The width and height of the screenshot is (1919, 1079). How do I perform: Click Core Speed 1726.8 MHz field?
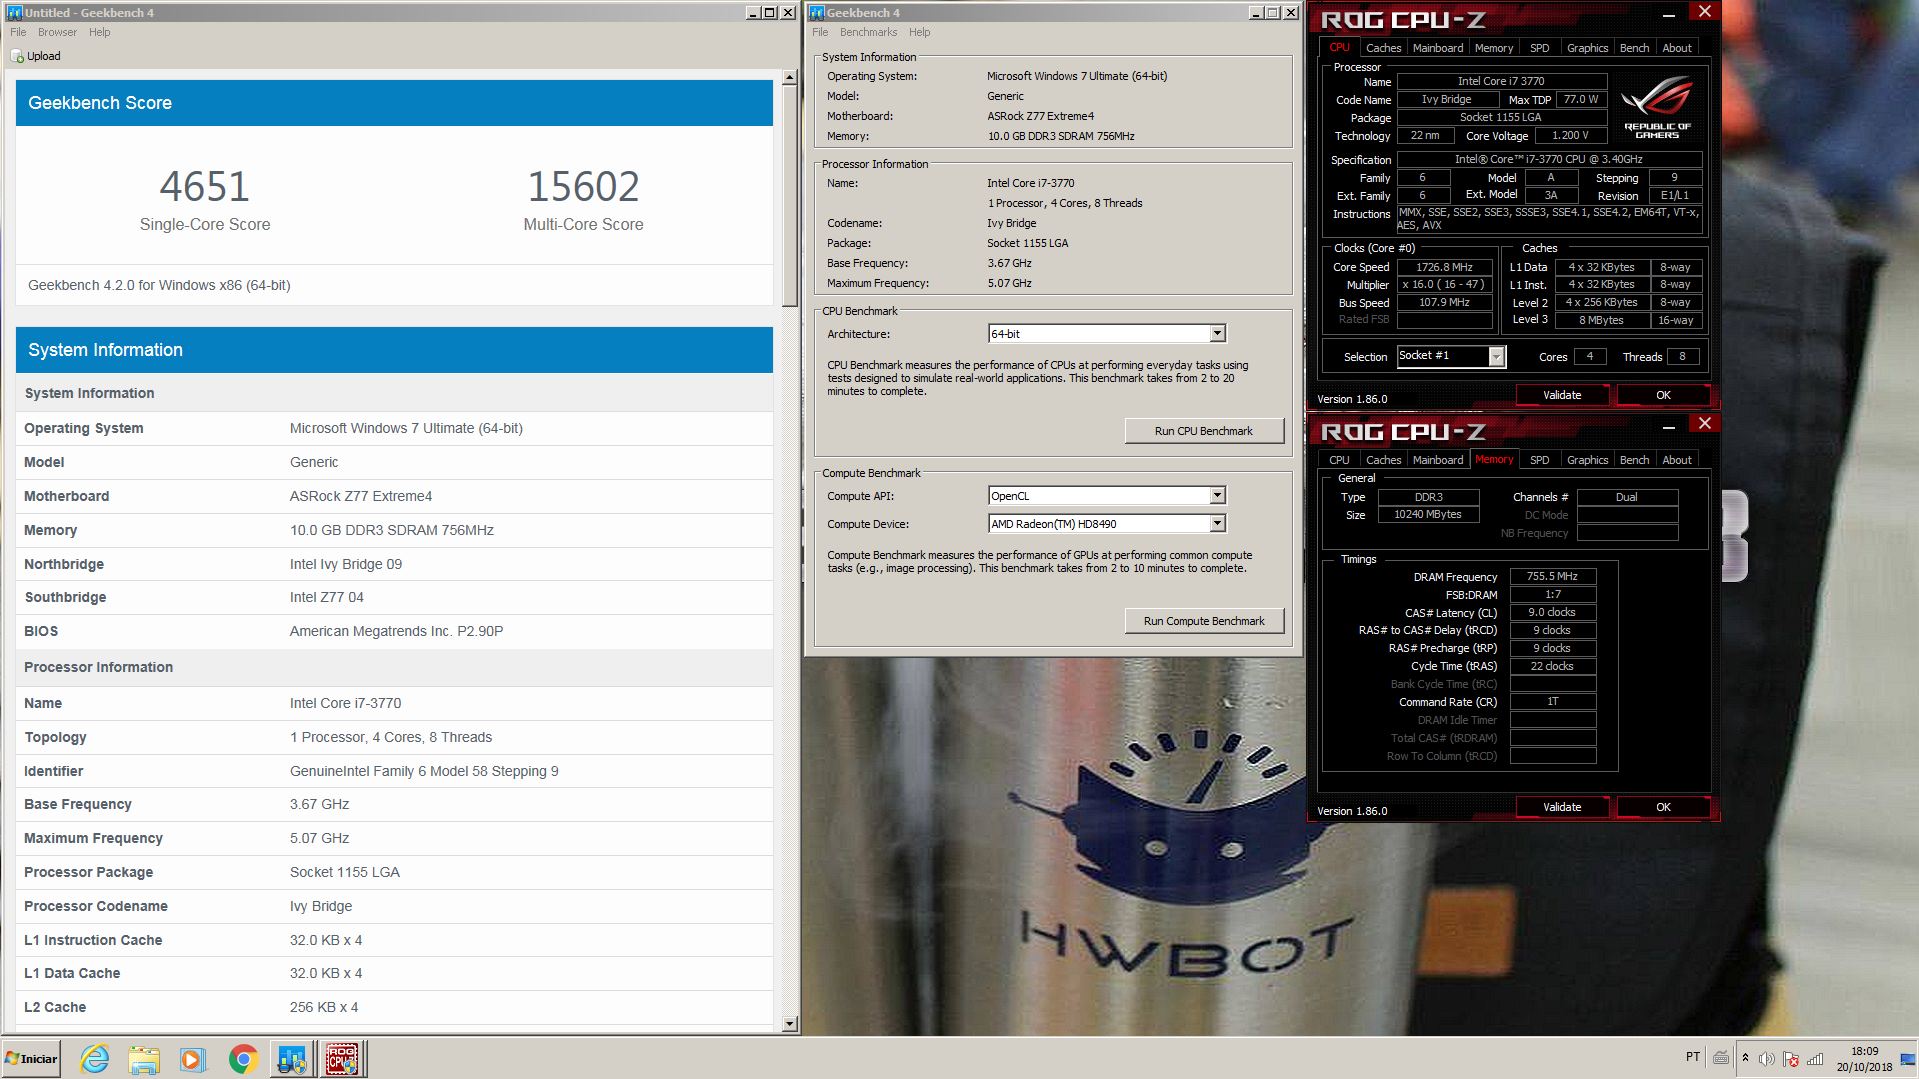[x=1444, y=267]
